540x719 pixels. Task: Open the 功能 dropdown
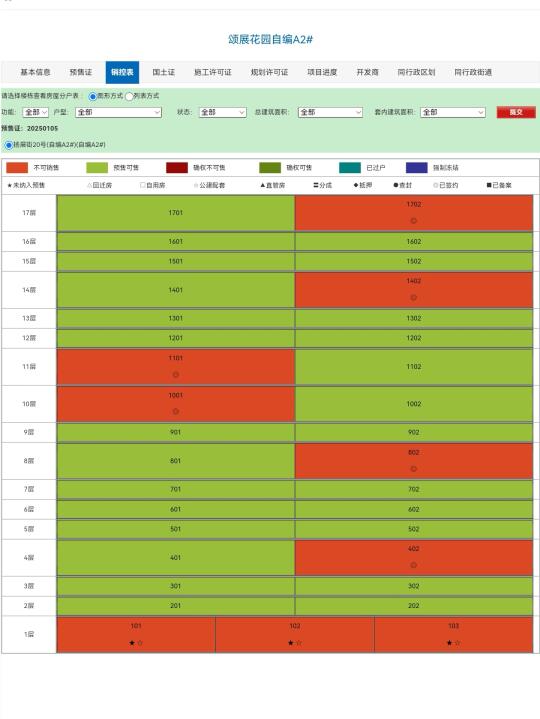[35, 112]
